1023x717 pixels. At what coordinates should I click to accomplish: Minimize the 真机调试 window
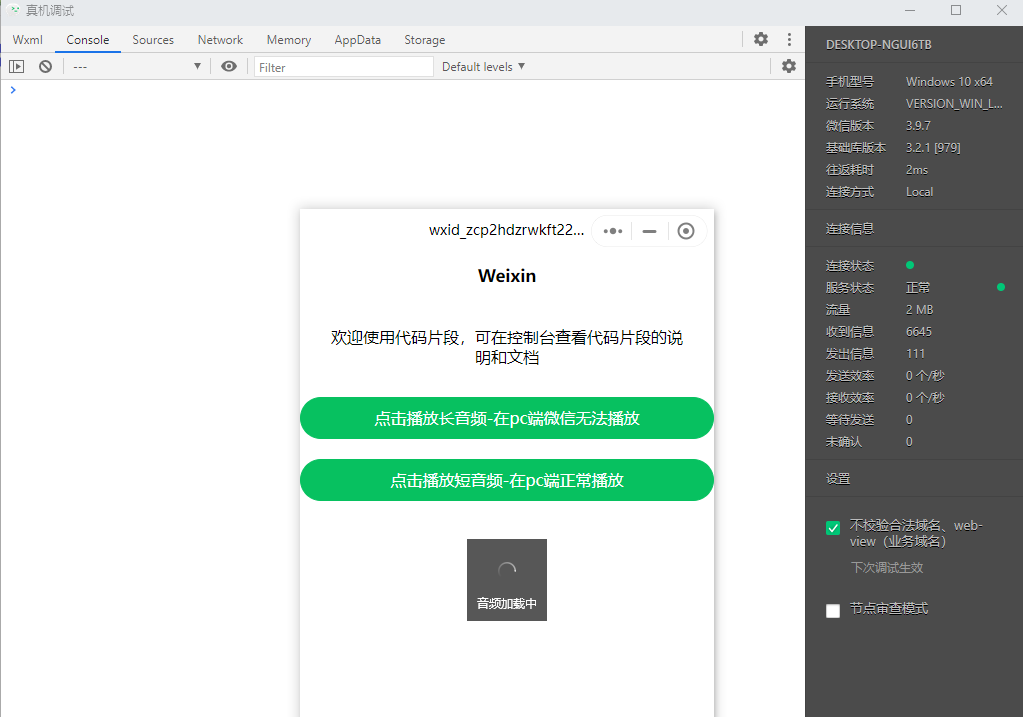point(910,10)
